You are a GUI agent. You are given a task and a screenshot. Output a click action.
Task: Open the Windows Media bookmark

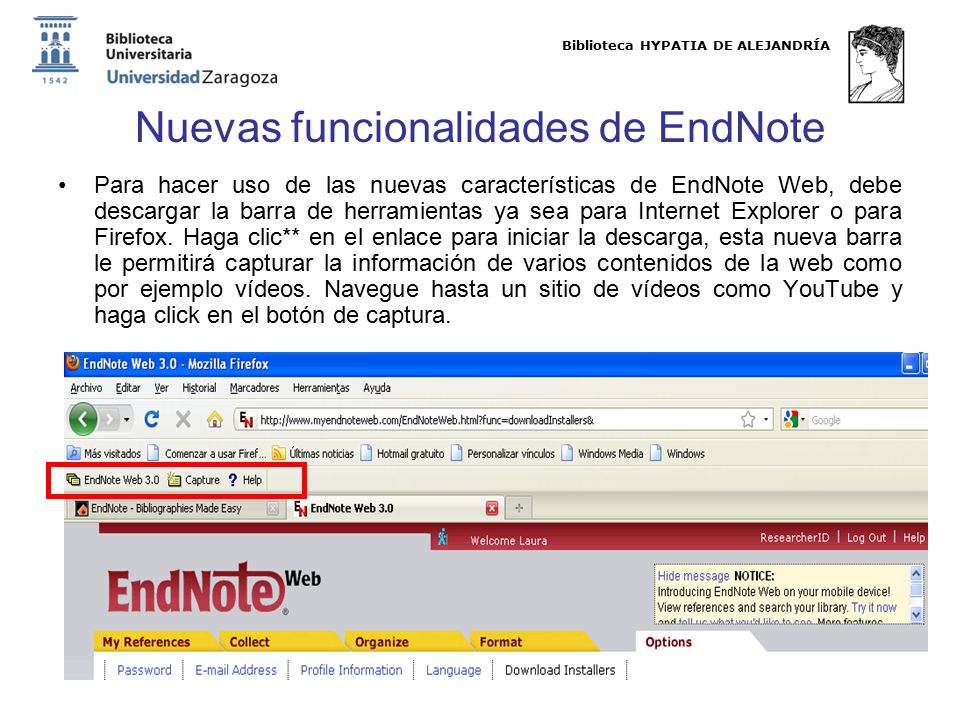tap(602, 454)
